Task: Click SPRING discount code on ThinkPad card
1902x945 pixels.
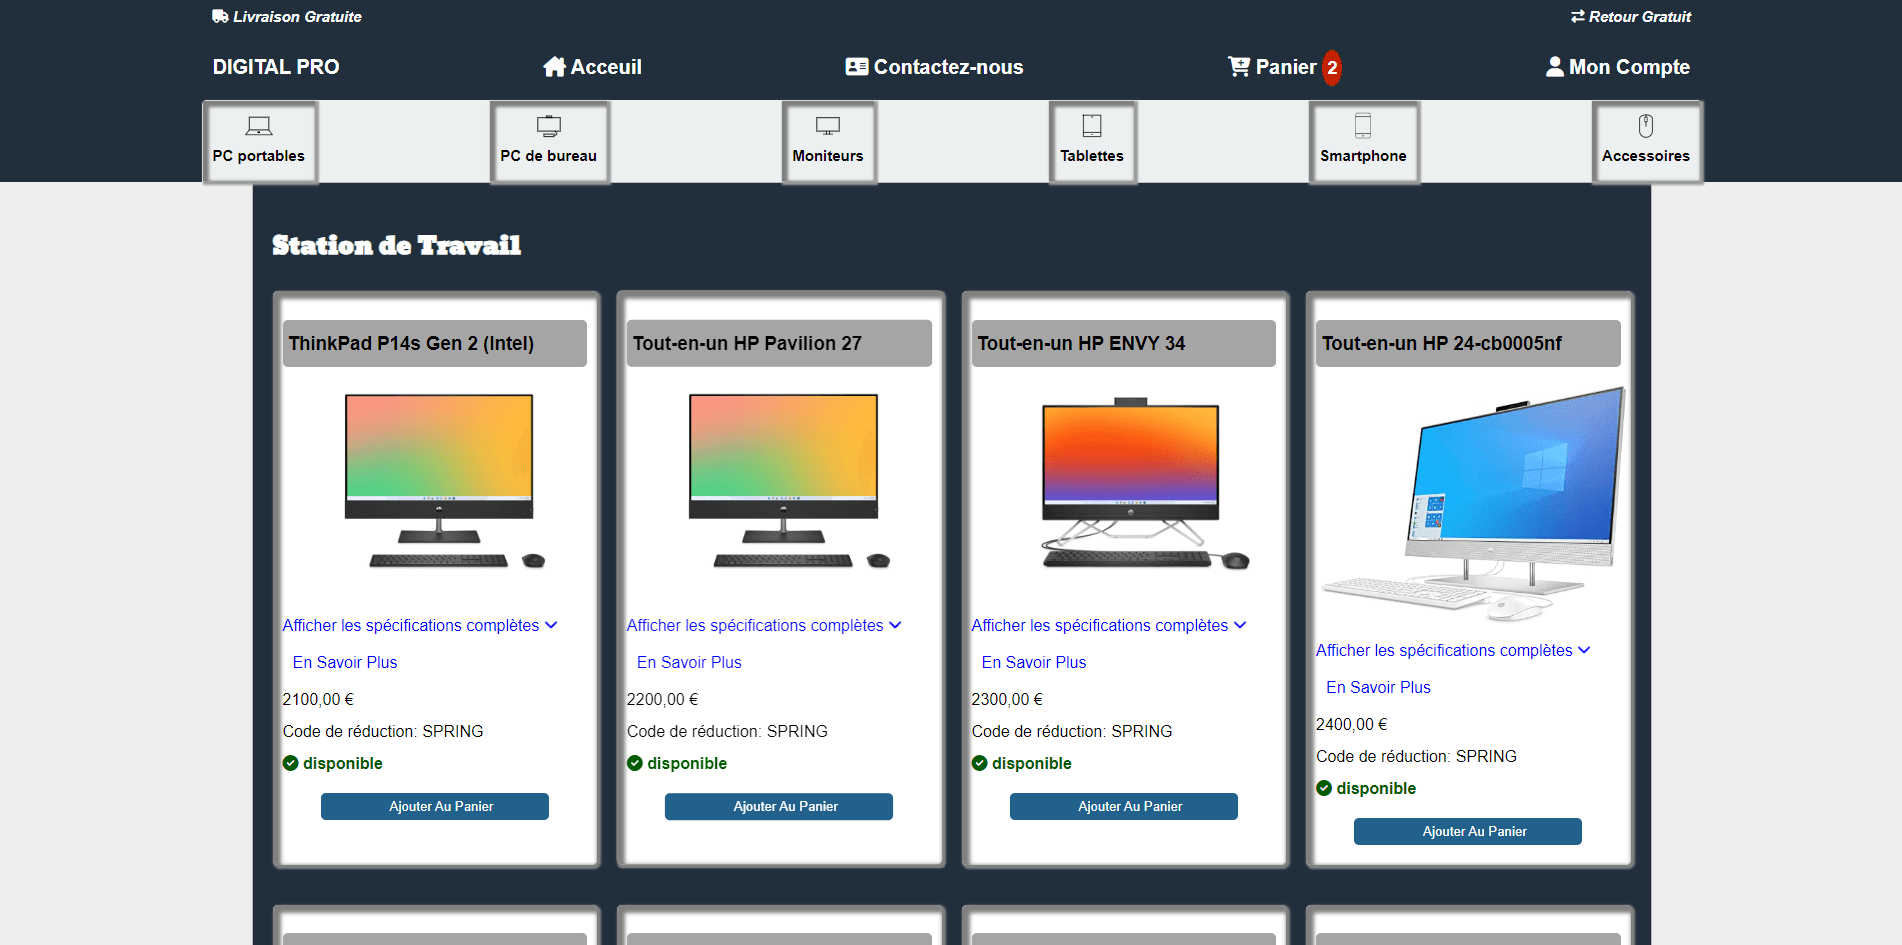Action: click(452, 731)
